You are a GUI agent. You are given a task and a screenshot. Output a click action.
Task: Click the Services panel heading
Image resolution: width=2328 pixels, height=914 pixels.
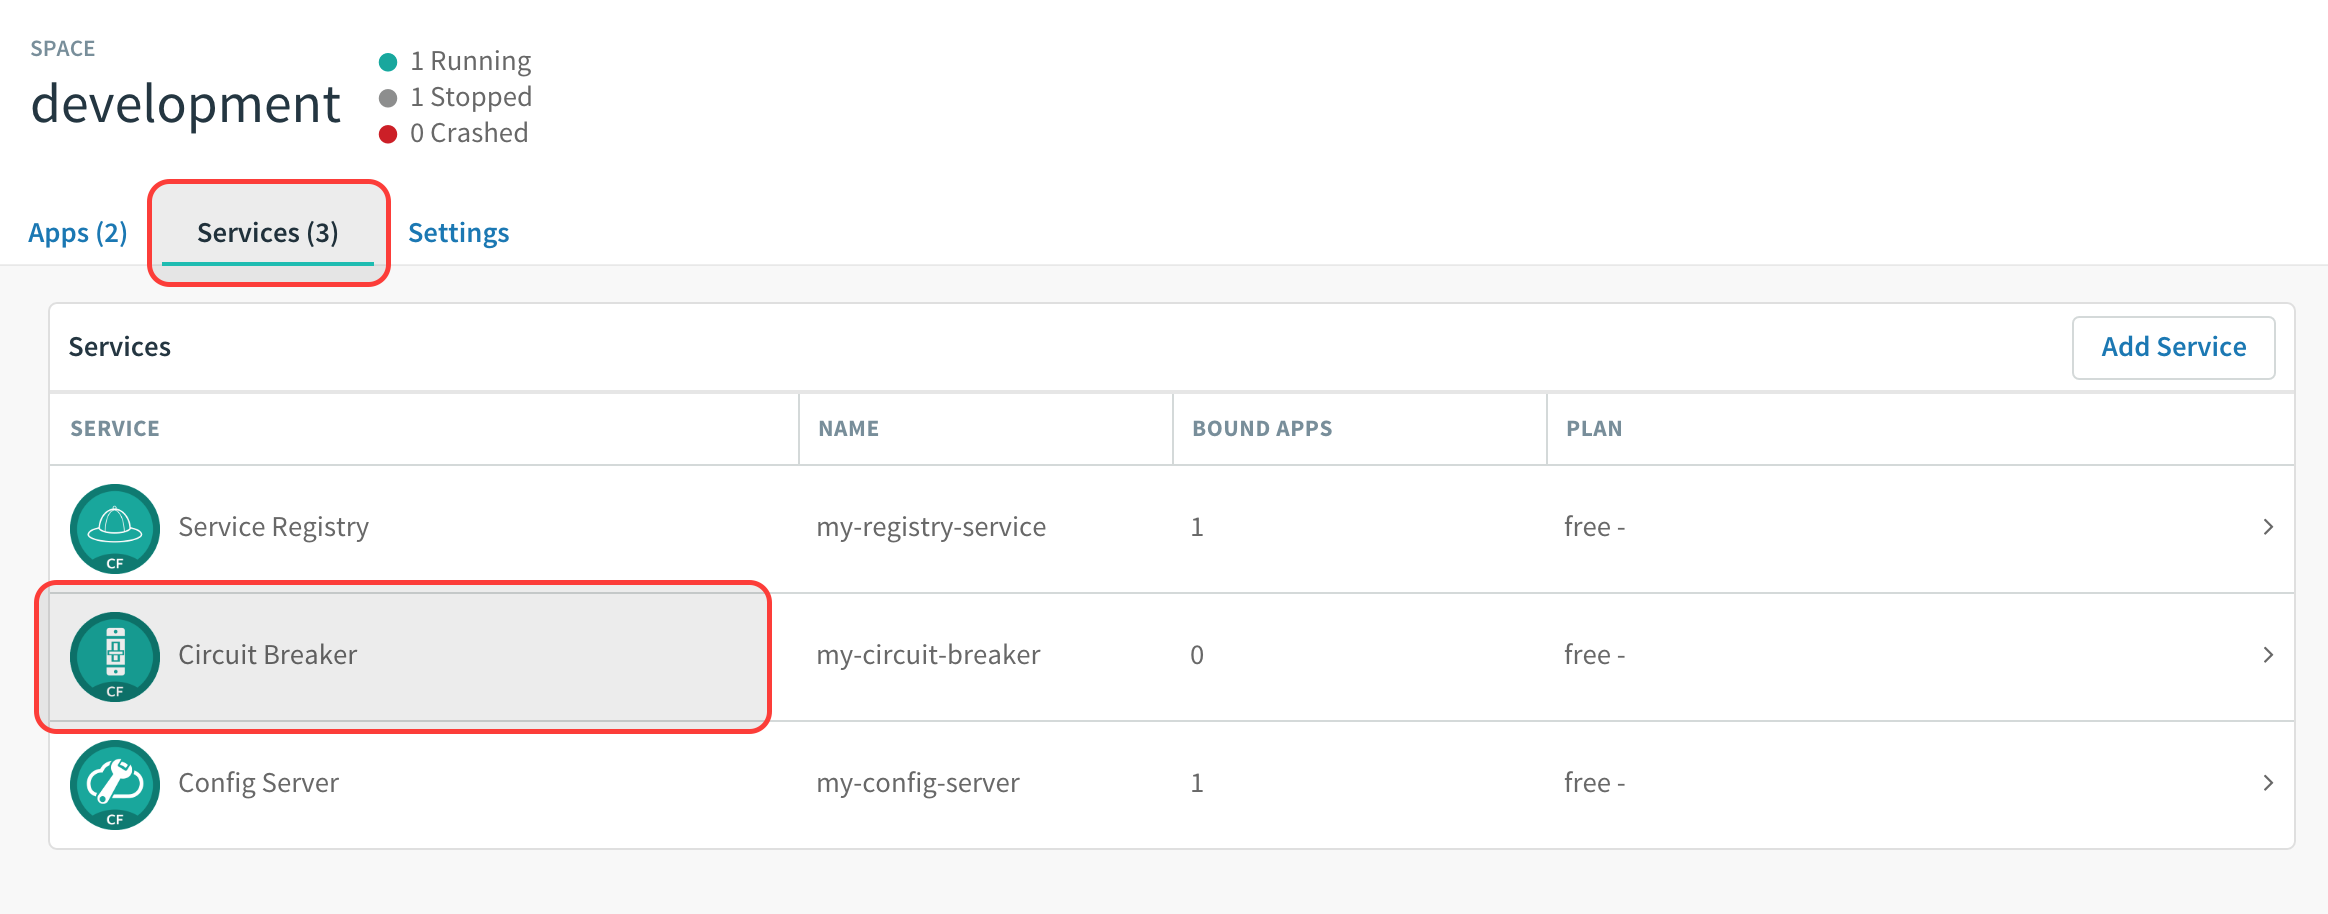[x=120, y=347]
